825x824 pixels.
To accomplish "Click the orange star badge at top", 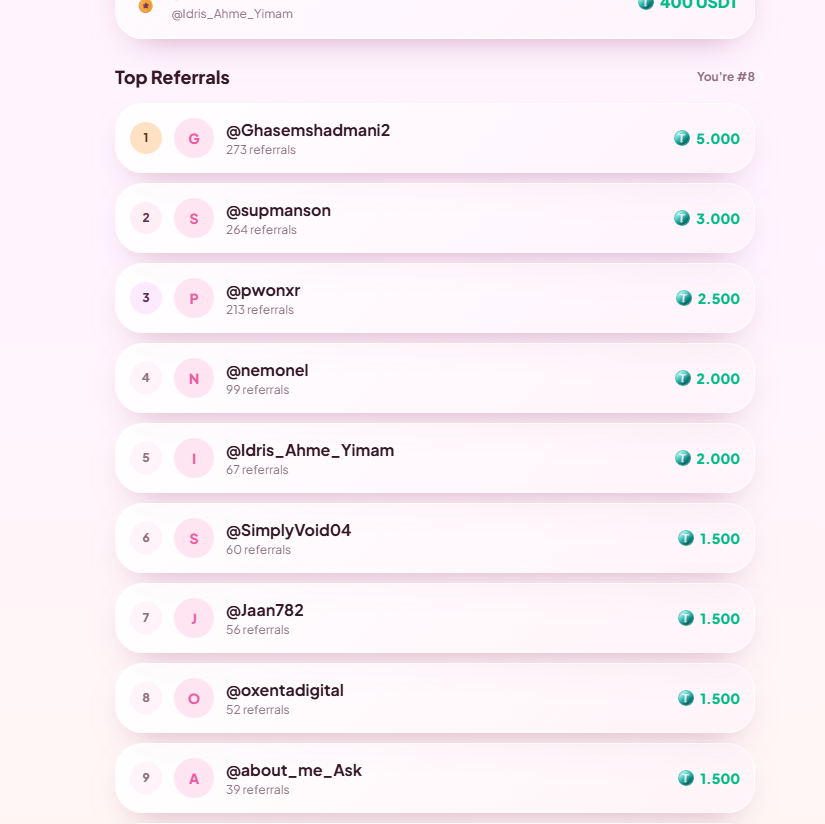I will tap(146, 6).
